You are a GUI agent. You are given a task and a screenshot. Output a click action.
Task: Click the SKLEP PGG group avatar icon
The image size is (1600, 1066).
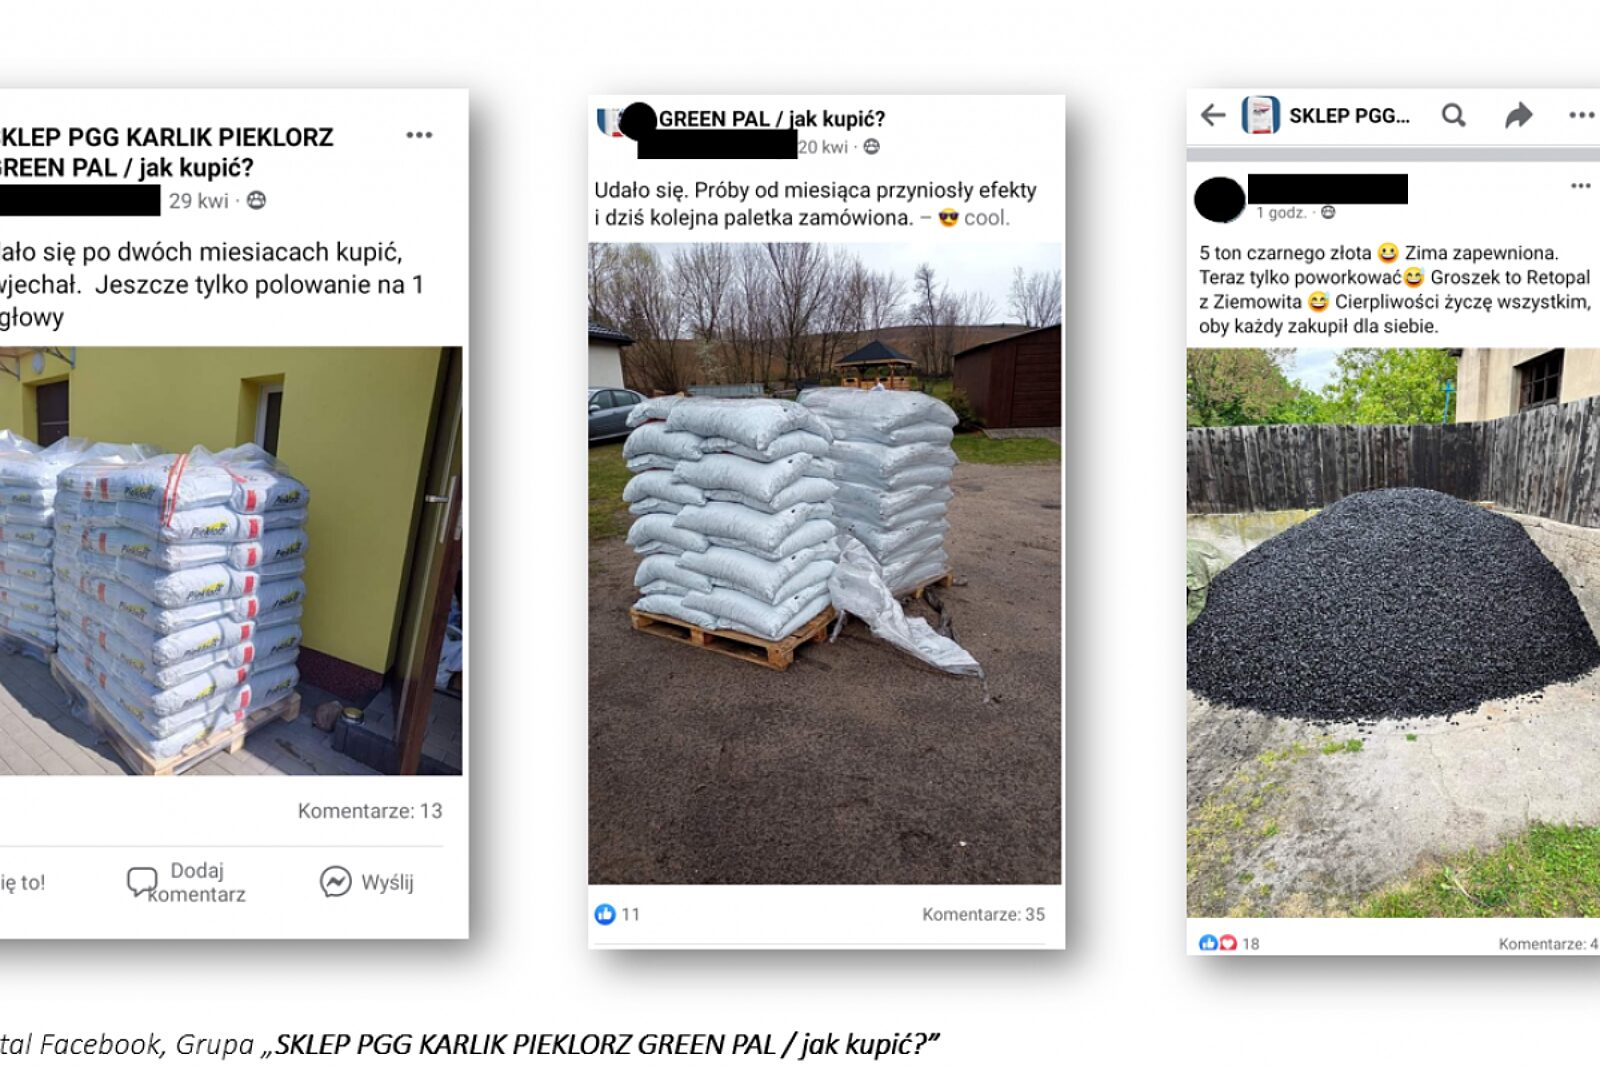pos(1260,115)
